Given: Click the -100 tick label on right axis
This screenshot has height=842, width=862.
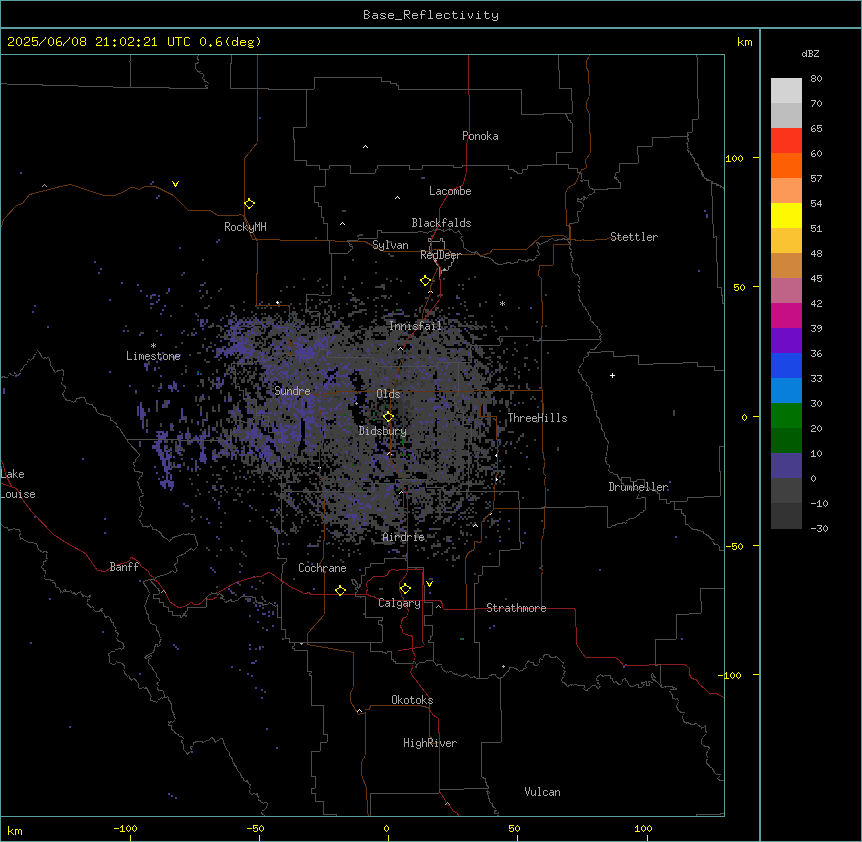Looking at the screenshot, I should coord(731,675).
